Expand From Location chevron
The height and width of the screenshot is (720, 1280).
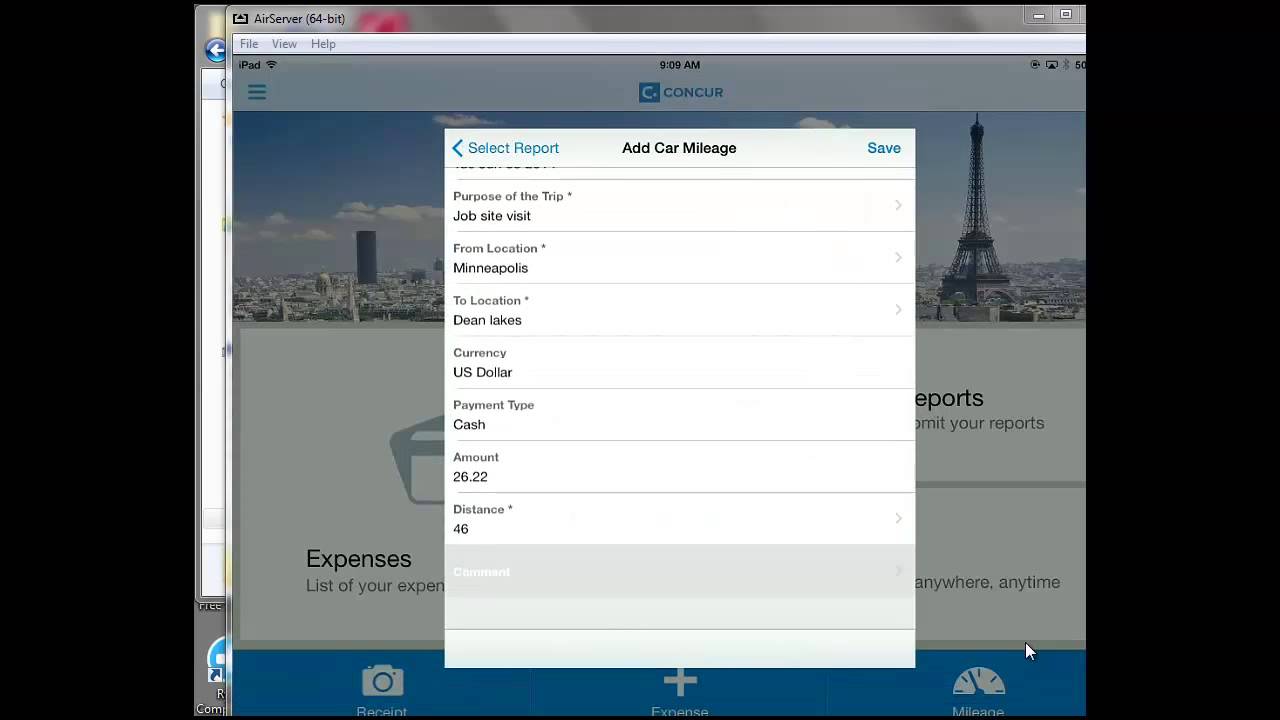(x=898, y=257)
